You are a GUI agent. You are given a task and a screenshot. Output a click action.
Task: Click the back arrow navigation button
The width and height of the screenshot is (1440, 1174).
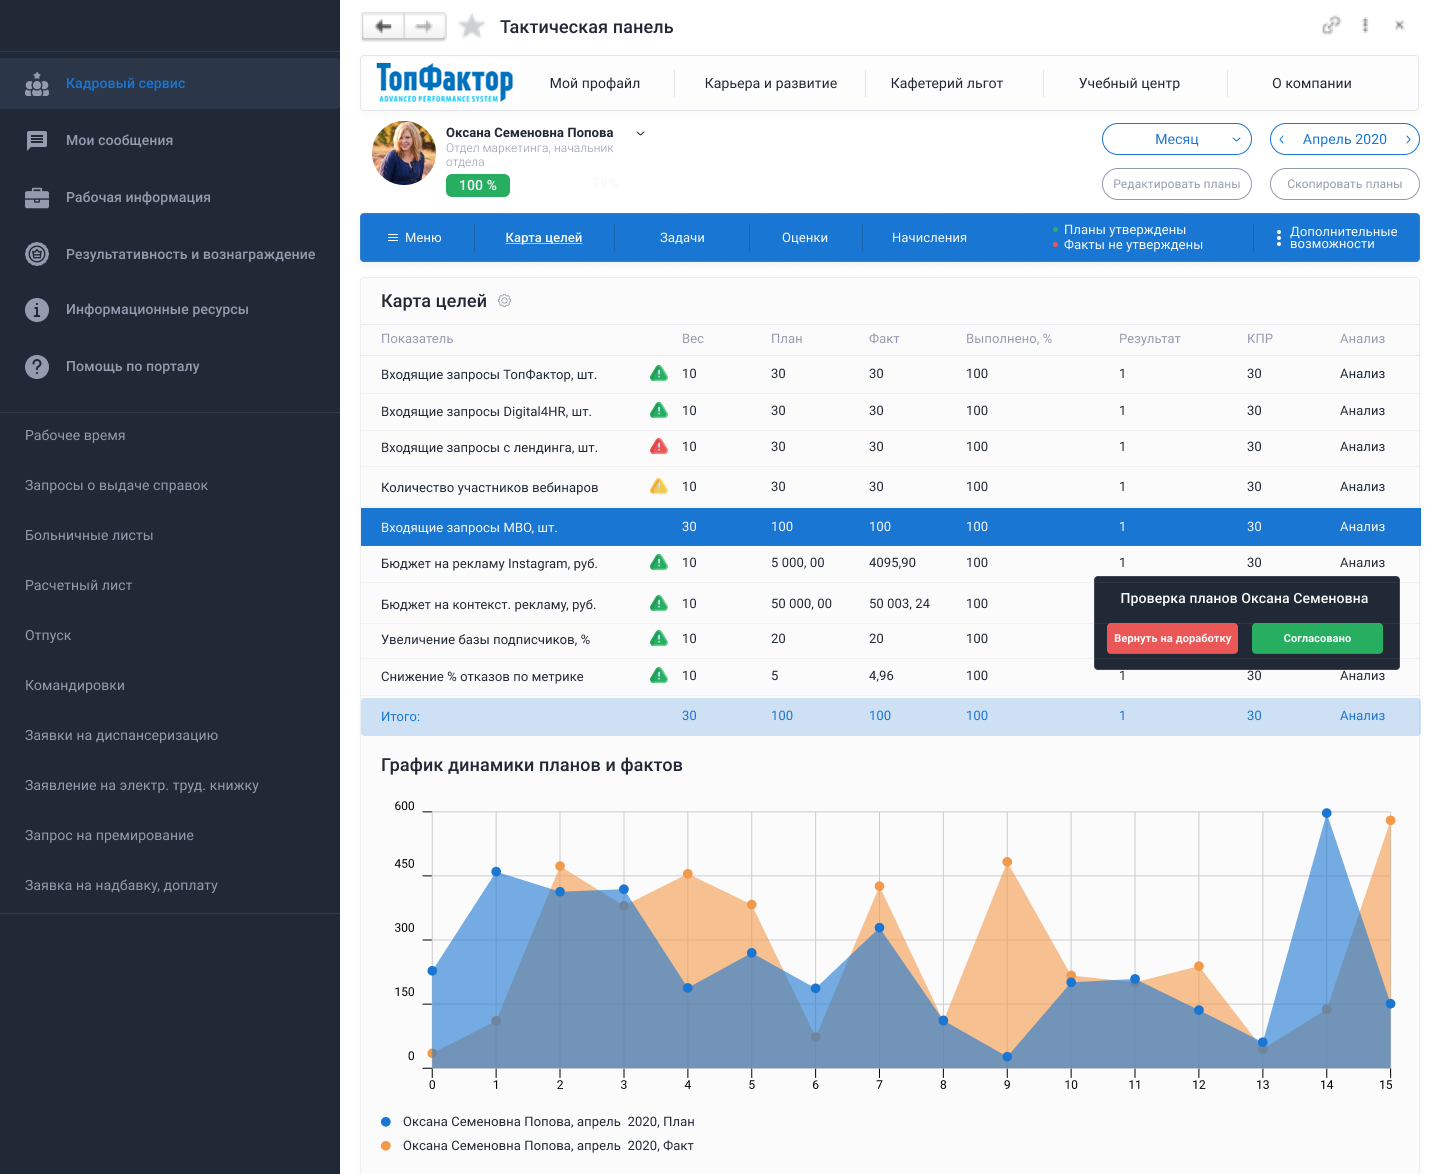pos(383,27)
